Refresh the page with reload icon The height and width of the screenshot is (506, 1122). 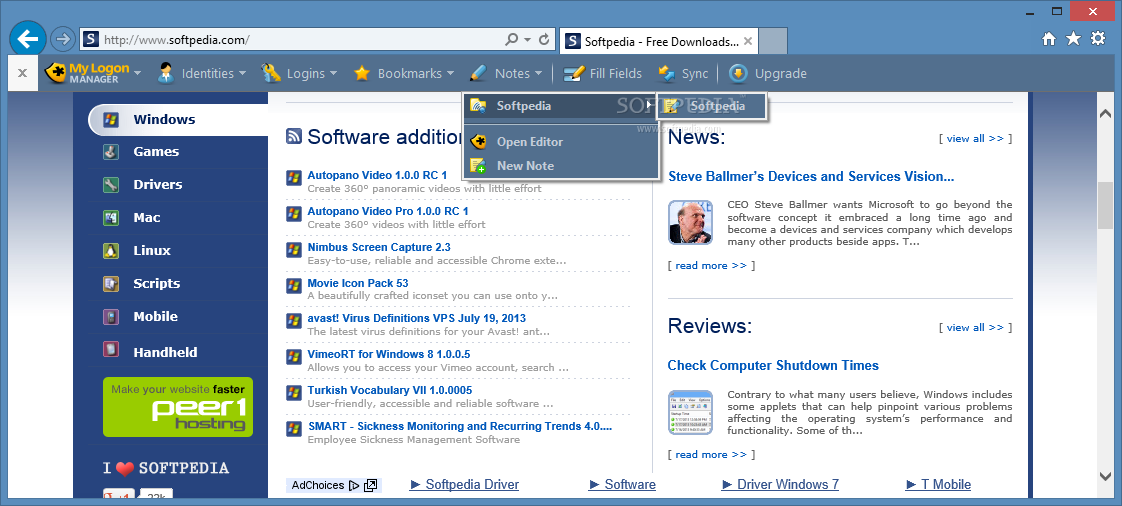pos(544,39)
